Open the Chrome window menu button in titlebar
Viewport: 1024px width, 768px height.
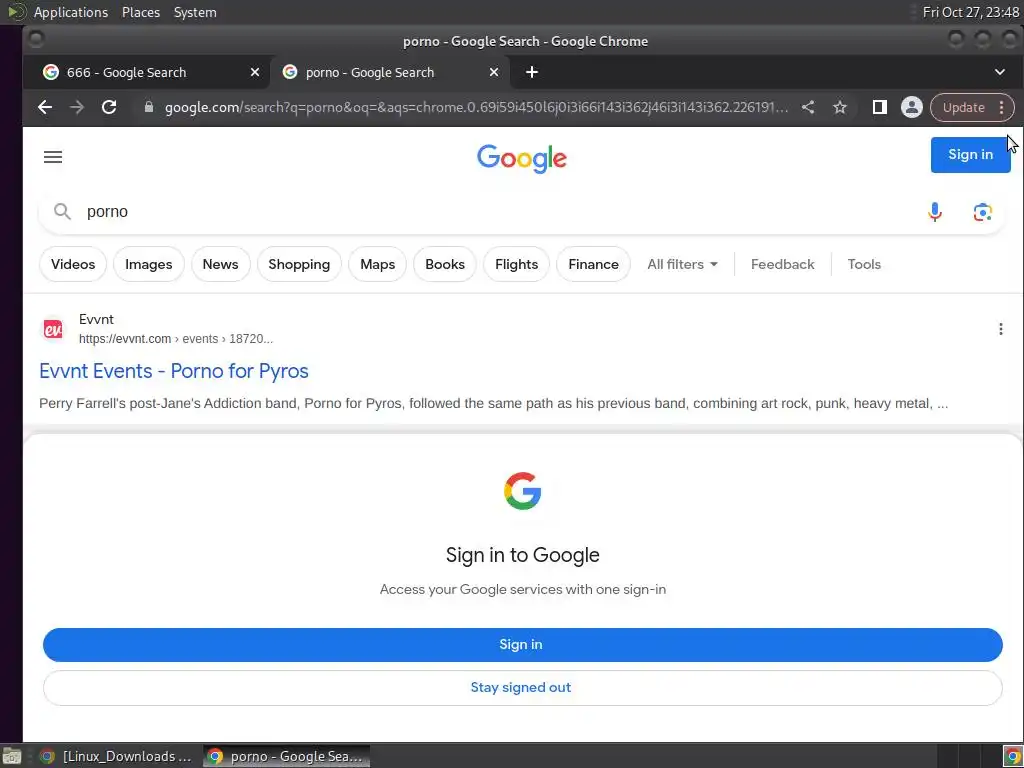click(37, 40)
